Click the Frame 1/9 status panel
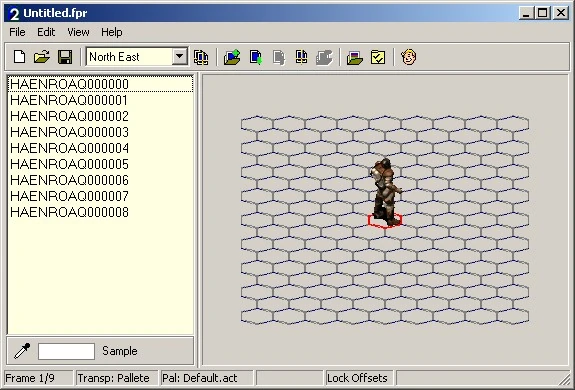The width and height of the screenshot is (575, 390). (x=39, y=378)
